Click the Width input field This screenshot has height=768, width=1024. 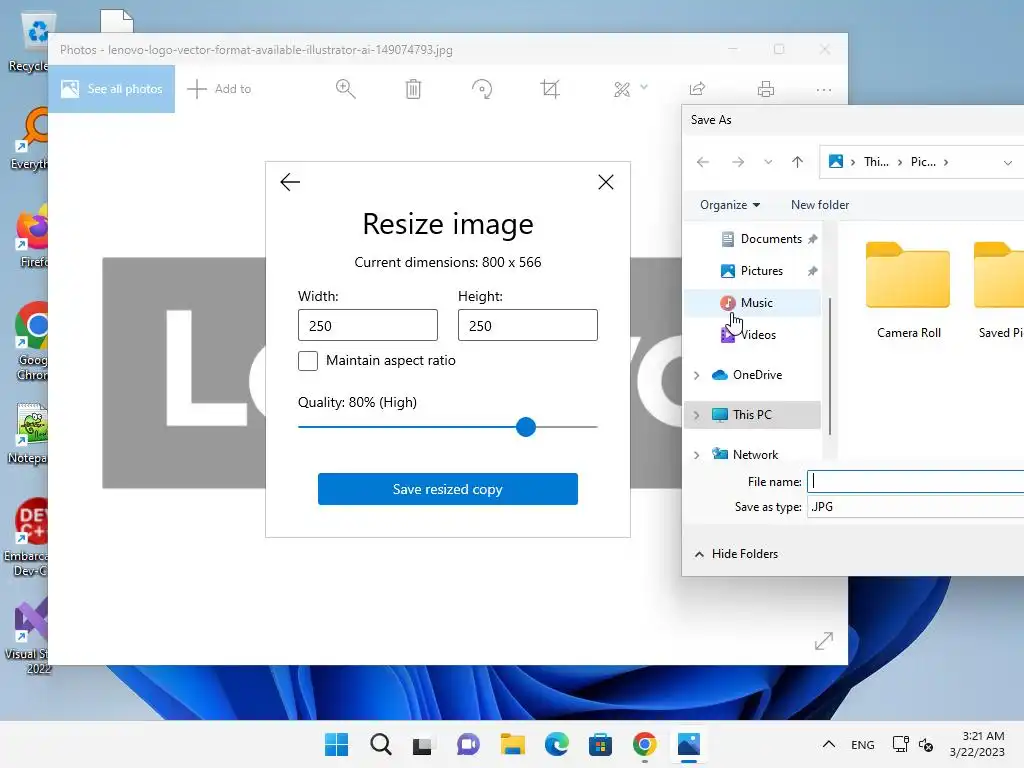tap(368, 325)
